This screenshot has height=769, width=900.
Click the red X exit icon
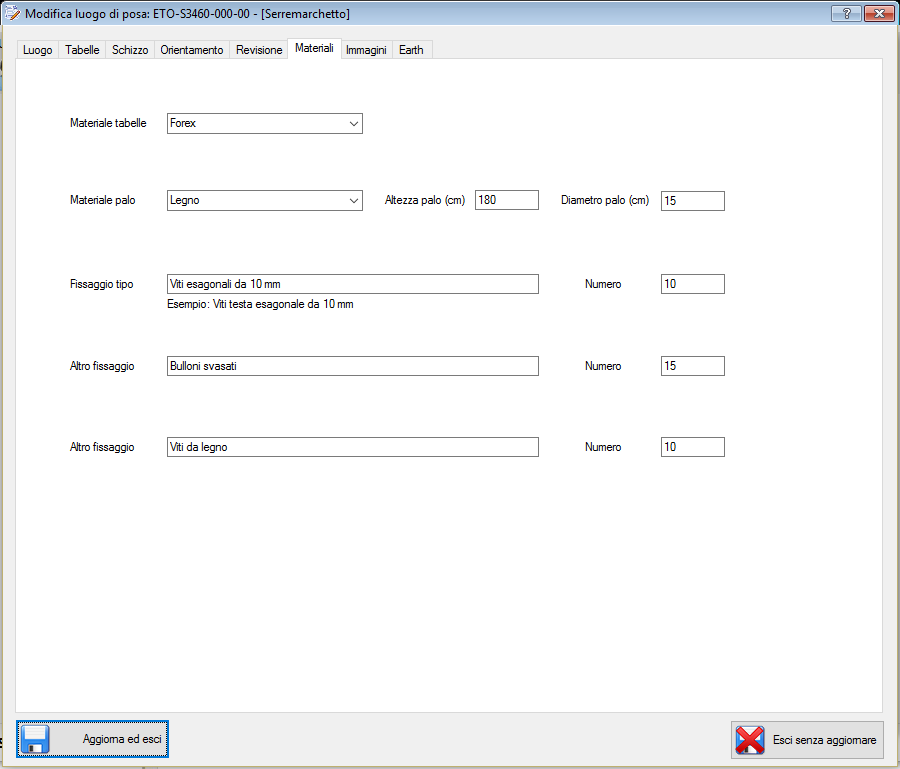coord(750,740)
